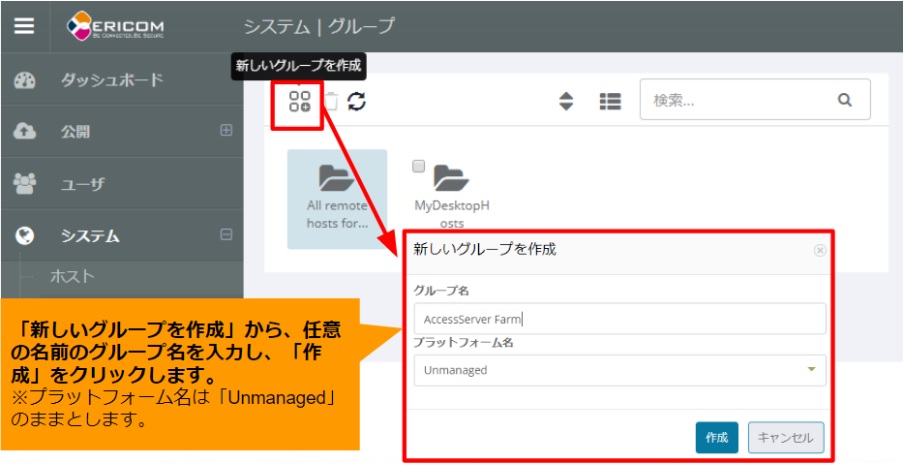This screenshot has height=467, width=905.
Task: Click the magnifier search icon
Action: pos(845,100)
